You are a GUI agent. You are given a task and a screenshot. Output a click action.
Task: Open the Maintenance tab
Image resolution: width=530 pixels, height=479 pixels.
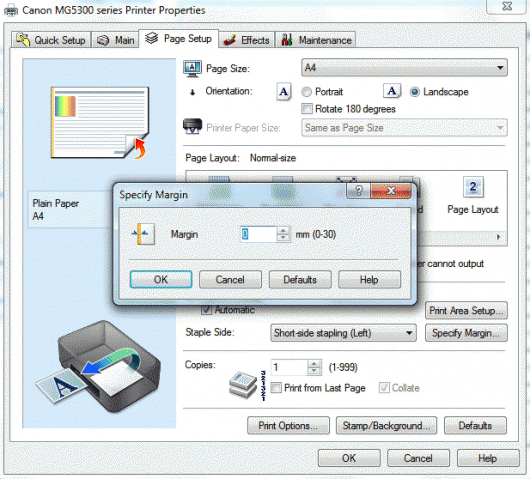315,40
